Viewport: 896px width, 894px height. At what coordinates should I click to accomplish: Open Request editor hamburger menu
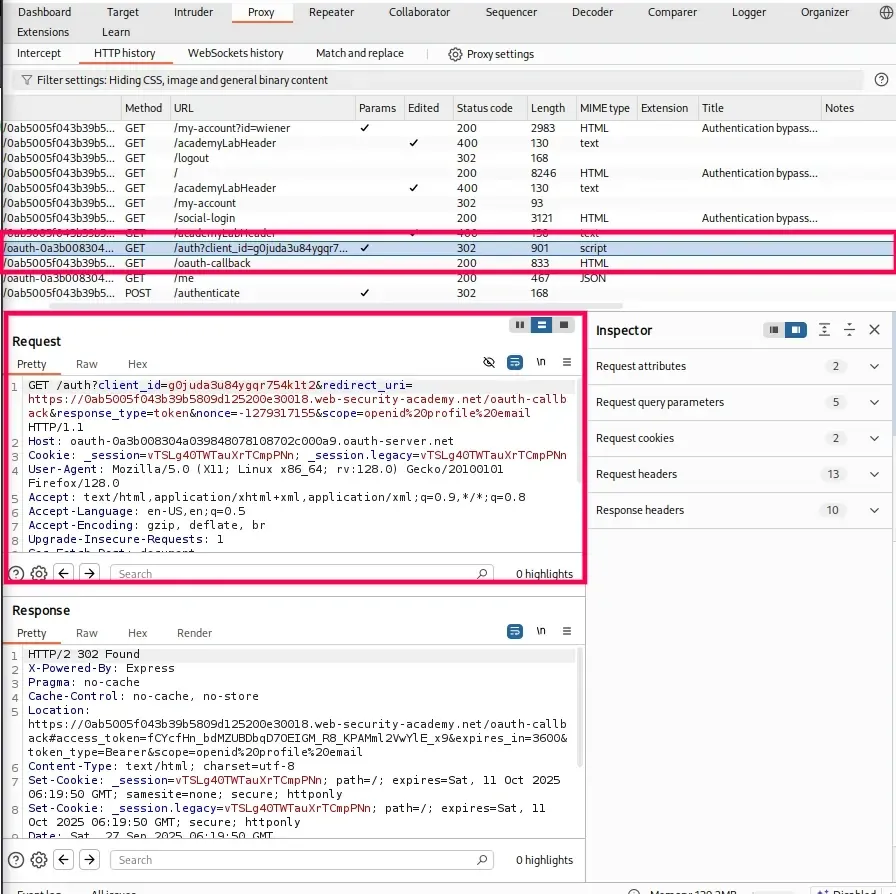click(567, 362)
